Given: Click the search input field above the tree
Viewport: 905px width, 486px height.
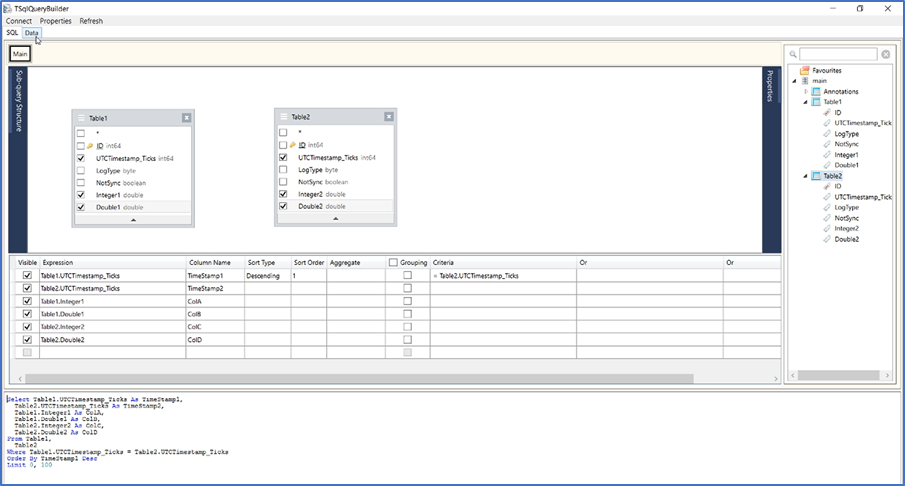Looking at the screenshot, I should point(838,54).
